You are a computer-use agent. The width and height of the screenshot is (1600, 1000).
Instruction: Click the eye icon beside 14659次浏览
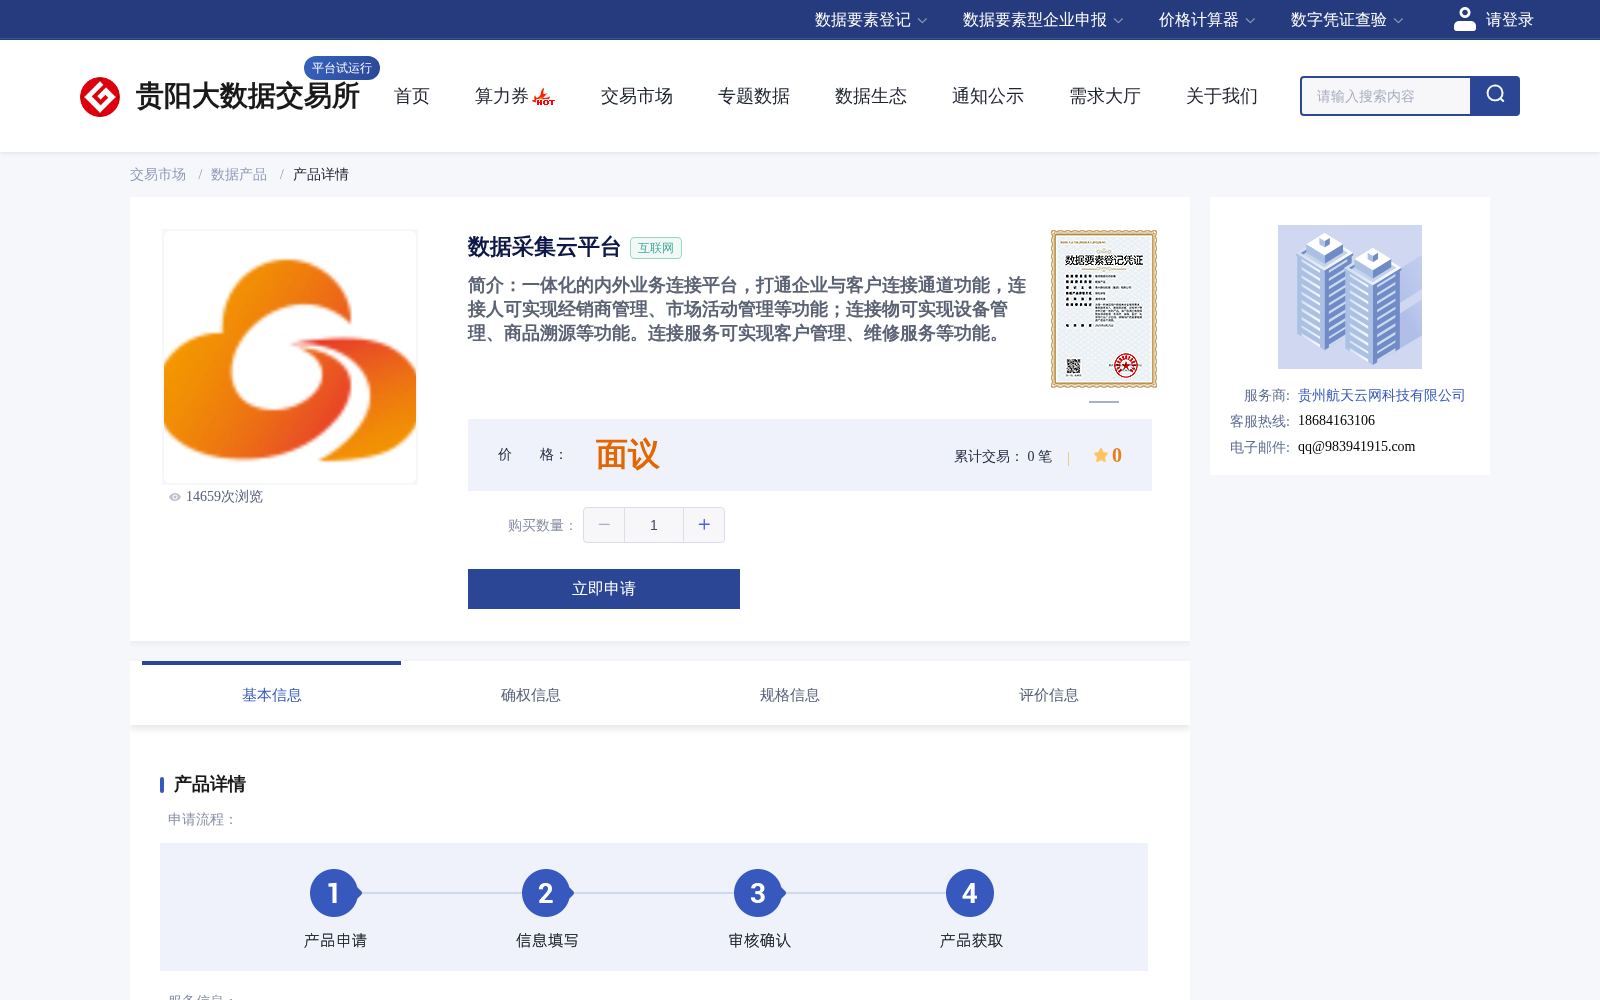pyautogui.click(x=175, y=497)
